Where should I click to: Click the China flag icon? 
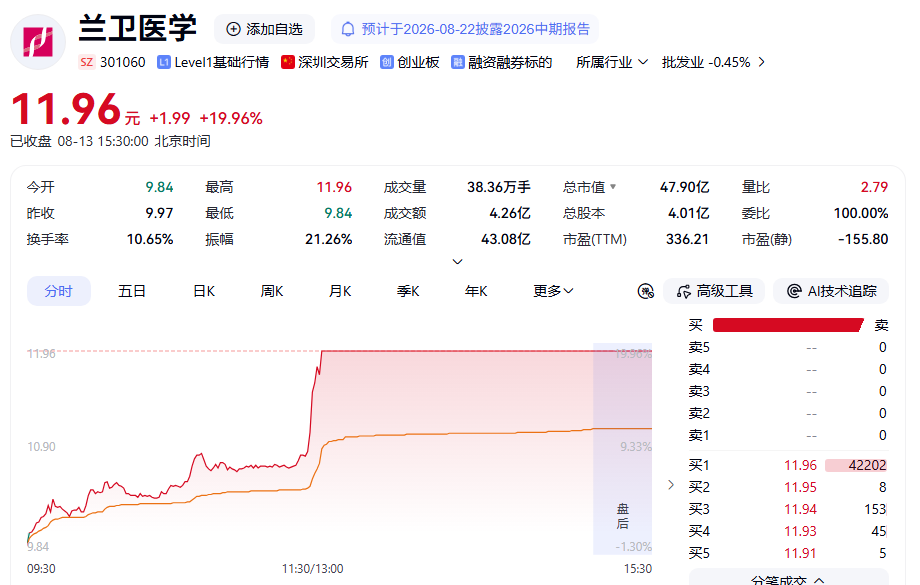click(288, 62)
